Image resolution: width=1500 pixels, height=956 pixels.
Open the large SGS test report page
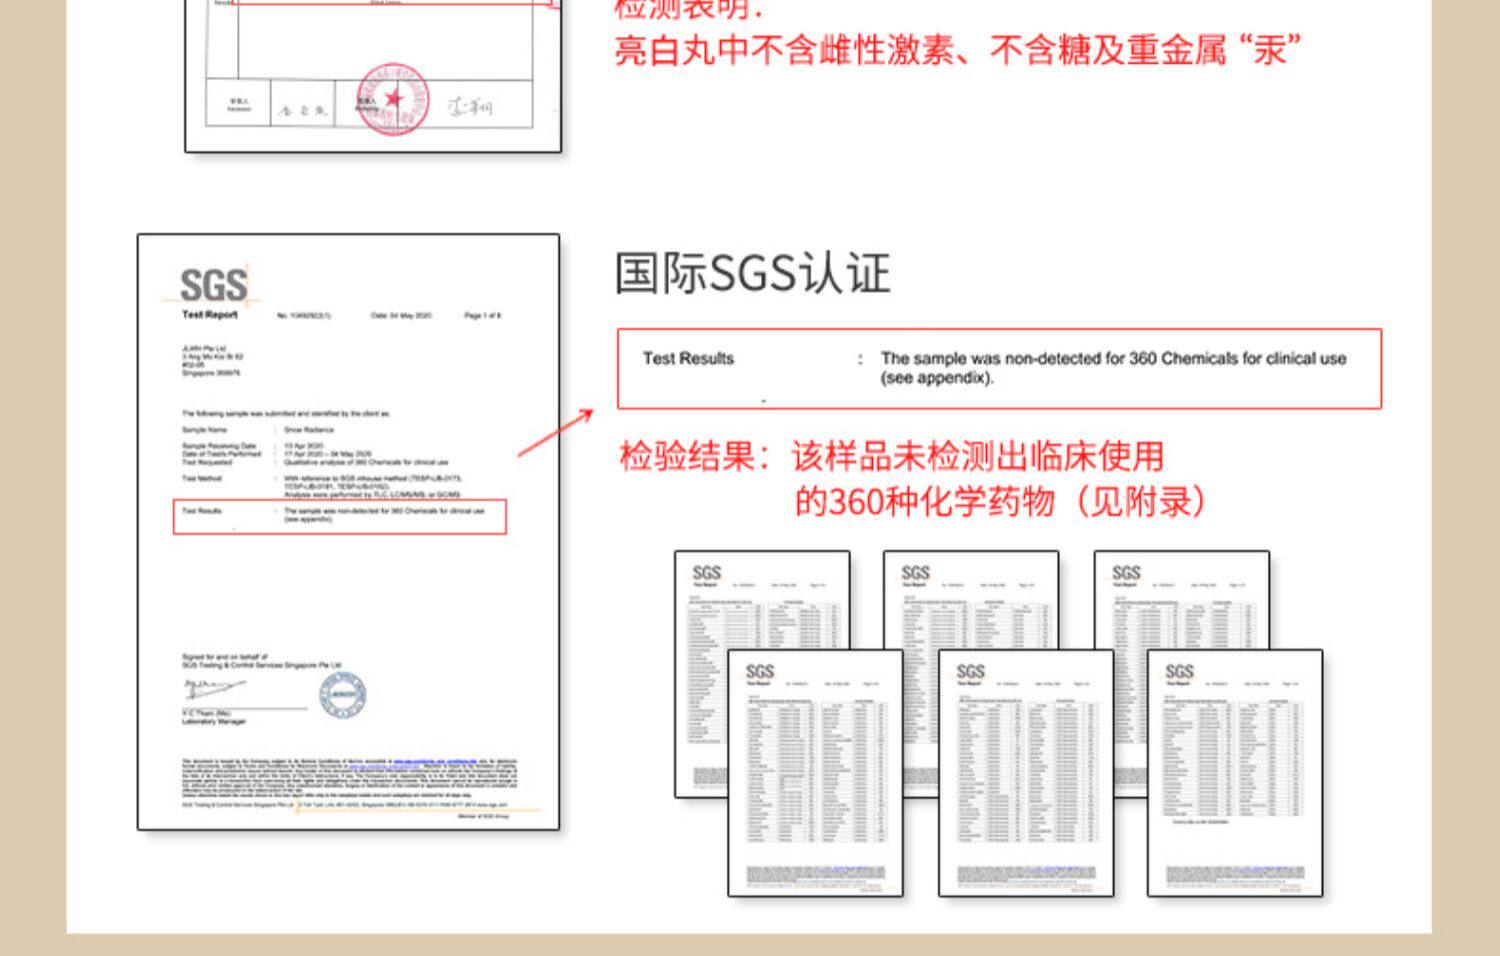348,532
